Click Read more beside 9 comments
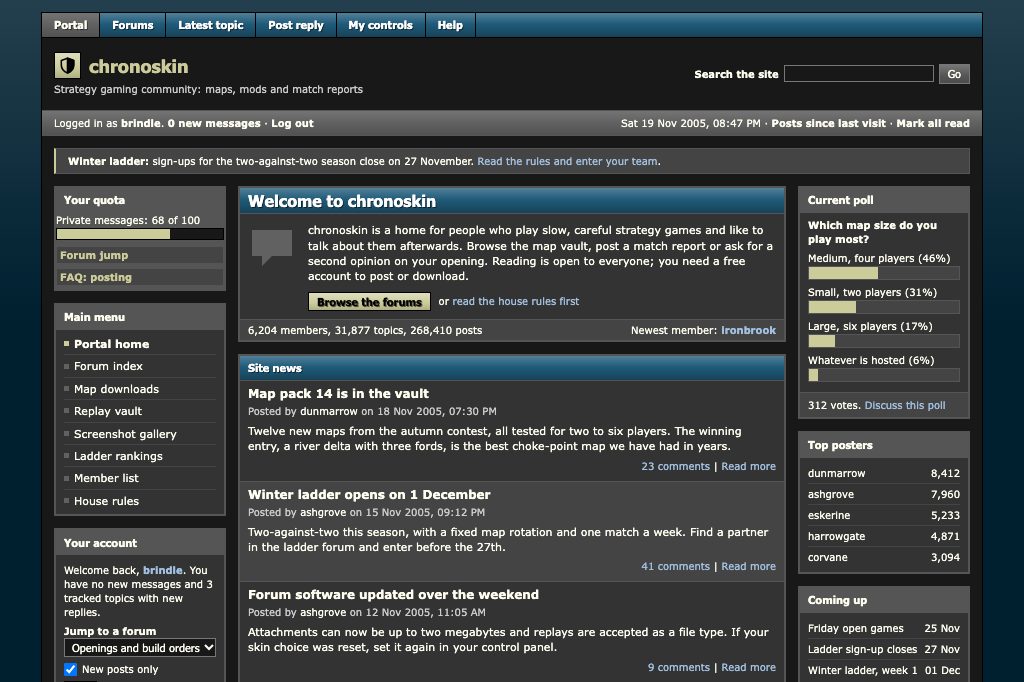Viewport: 1024px width, 682px height. [x=748, y=668]
